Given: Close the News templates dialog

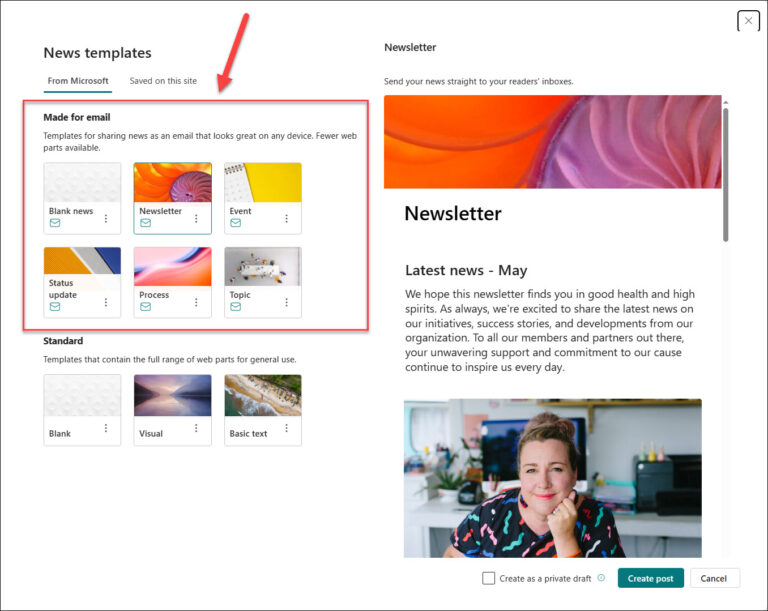Looking at the screenshot, I should pos(748,21).
